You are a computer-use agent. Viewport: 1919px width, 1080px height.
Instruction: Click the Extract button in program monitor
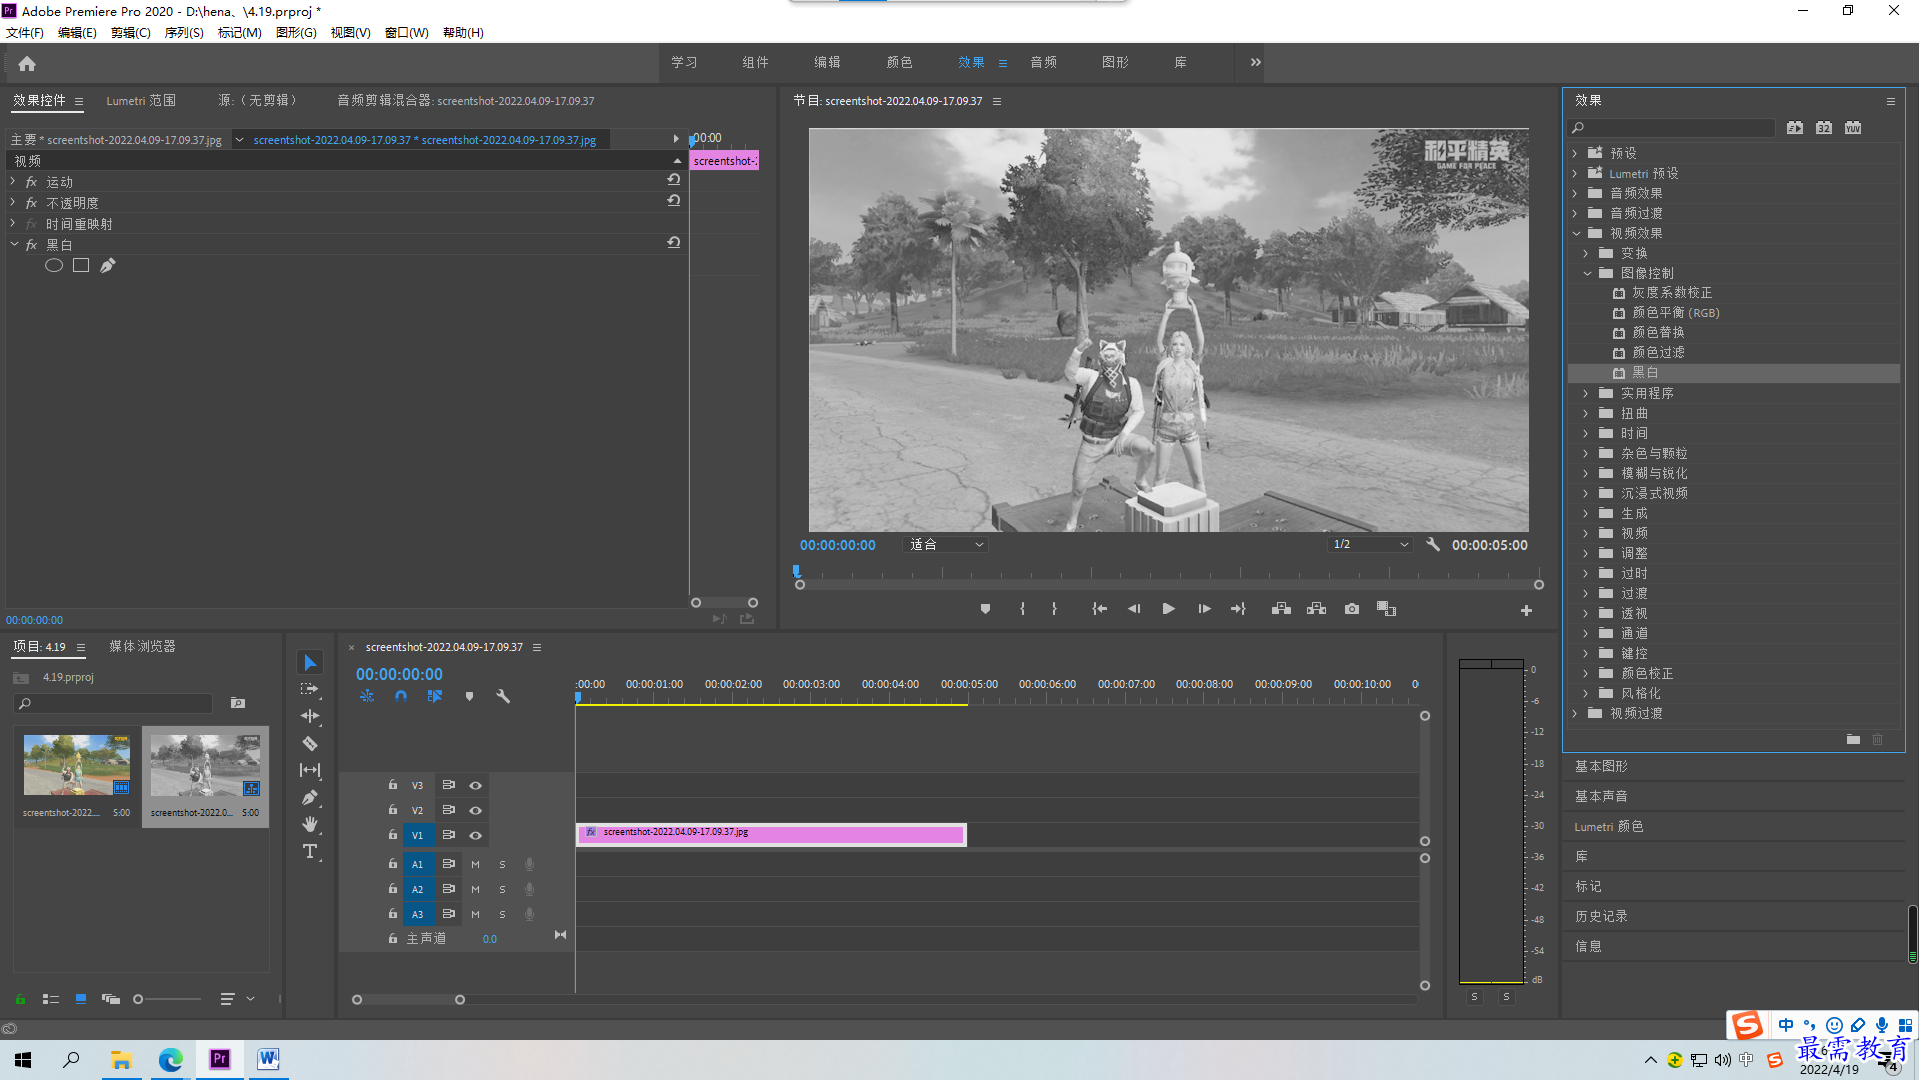[1316, 609]
